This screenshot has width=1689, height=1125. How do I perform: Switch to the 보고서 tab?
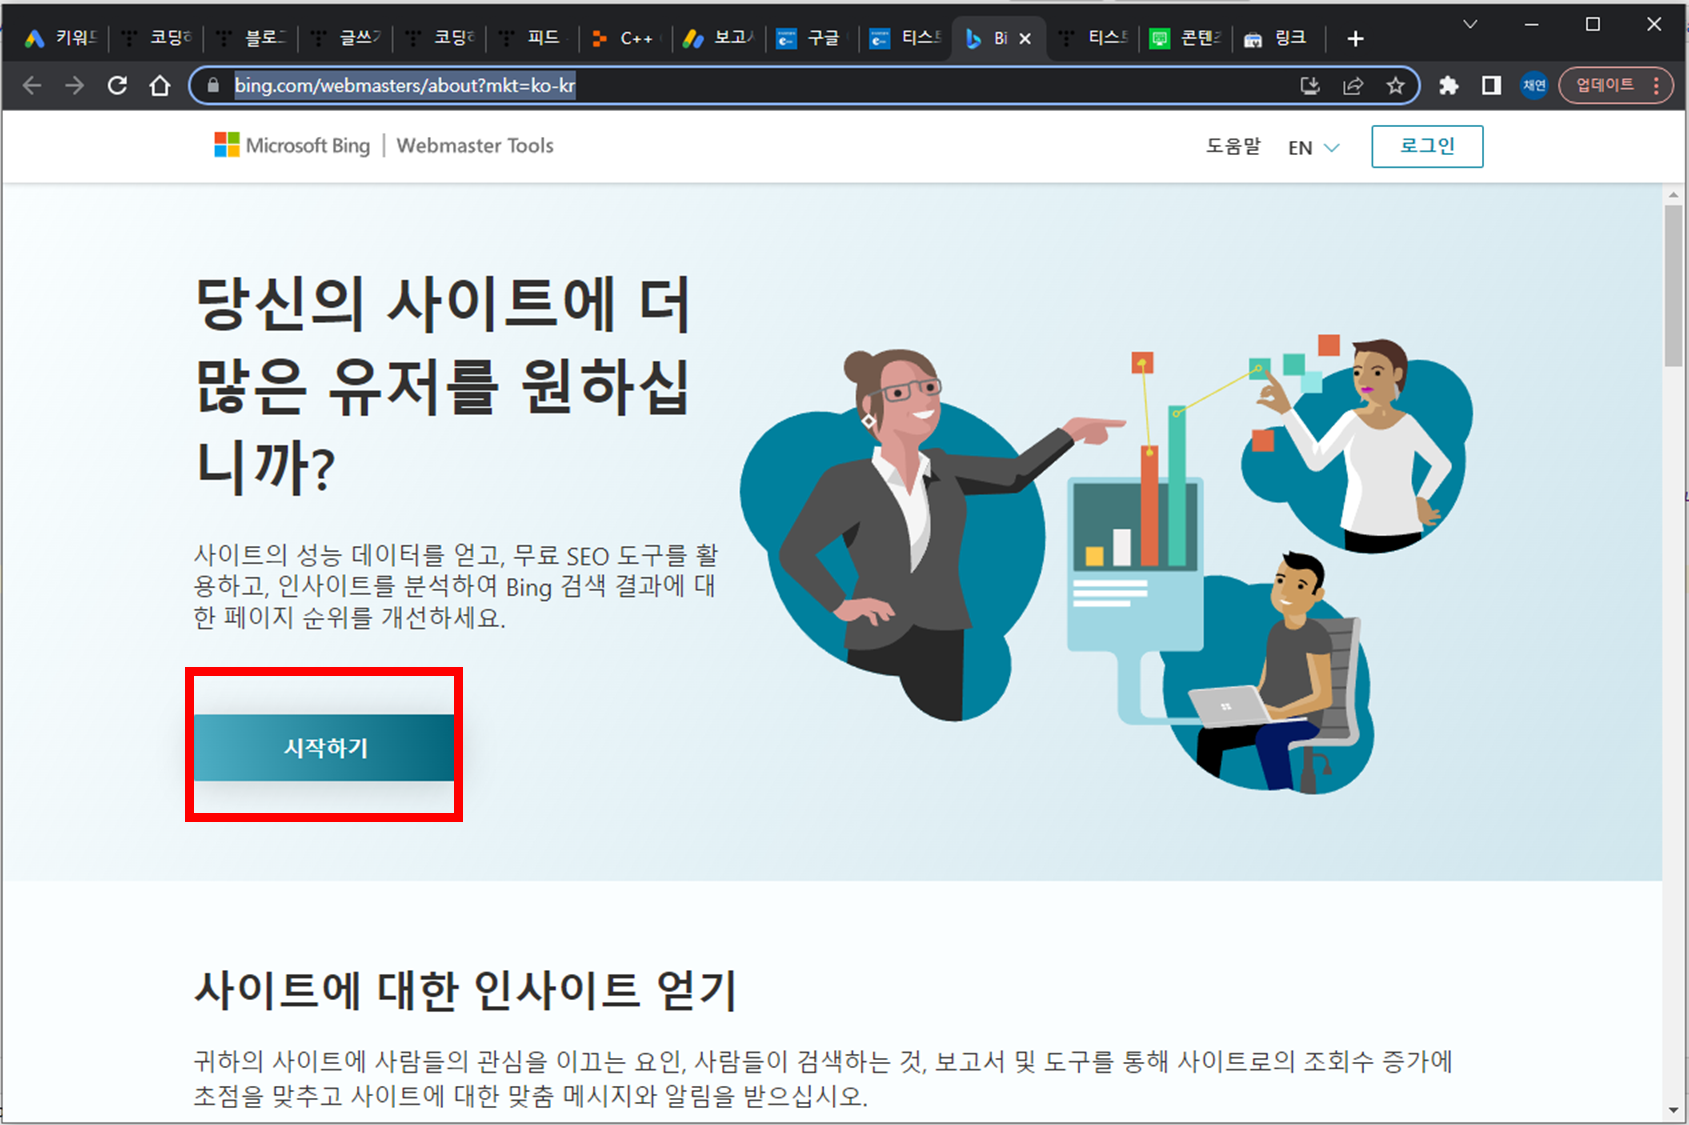(x=718, y=39)
